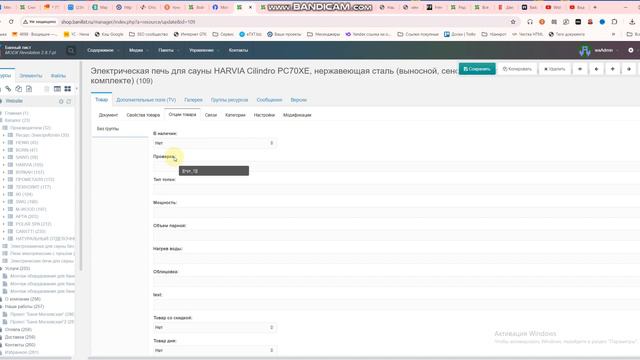Click the 'Объем парной' input field
Screen dimensions: 640x360
(396, 236)
